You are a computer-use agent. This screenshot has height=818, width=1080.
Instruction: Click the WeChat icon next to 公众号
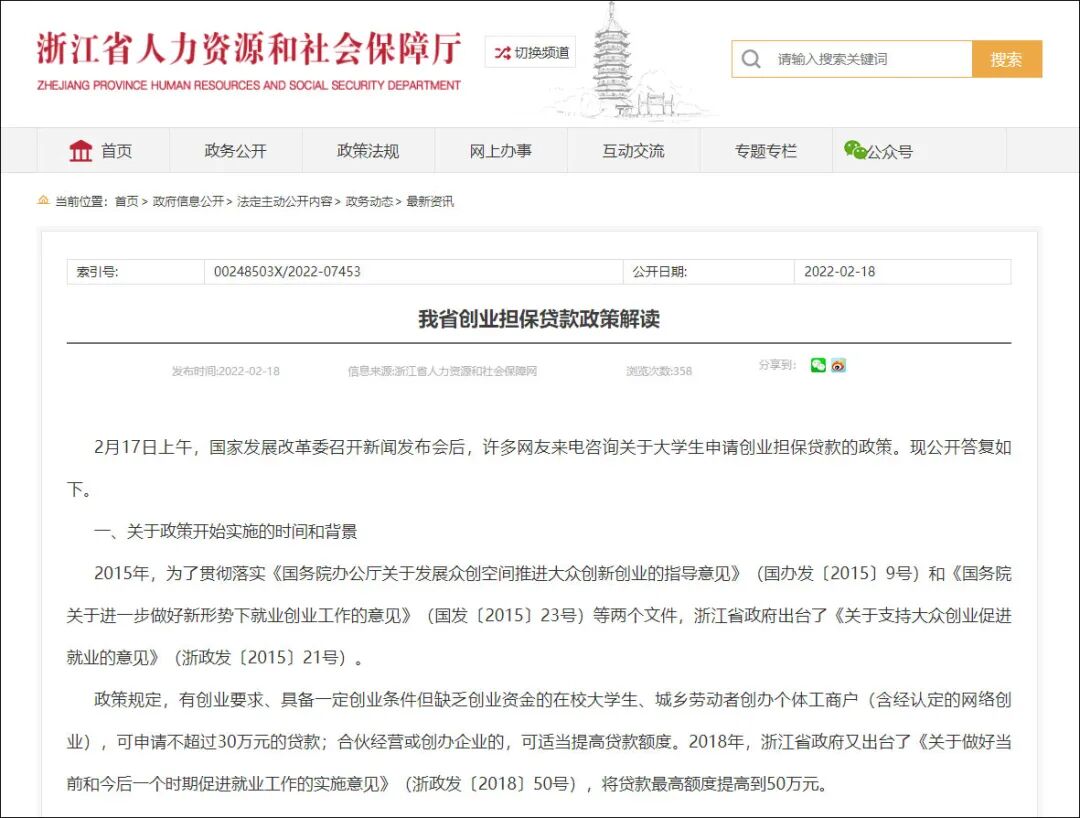(856, 149)
